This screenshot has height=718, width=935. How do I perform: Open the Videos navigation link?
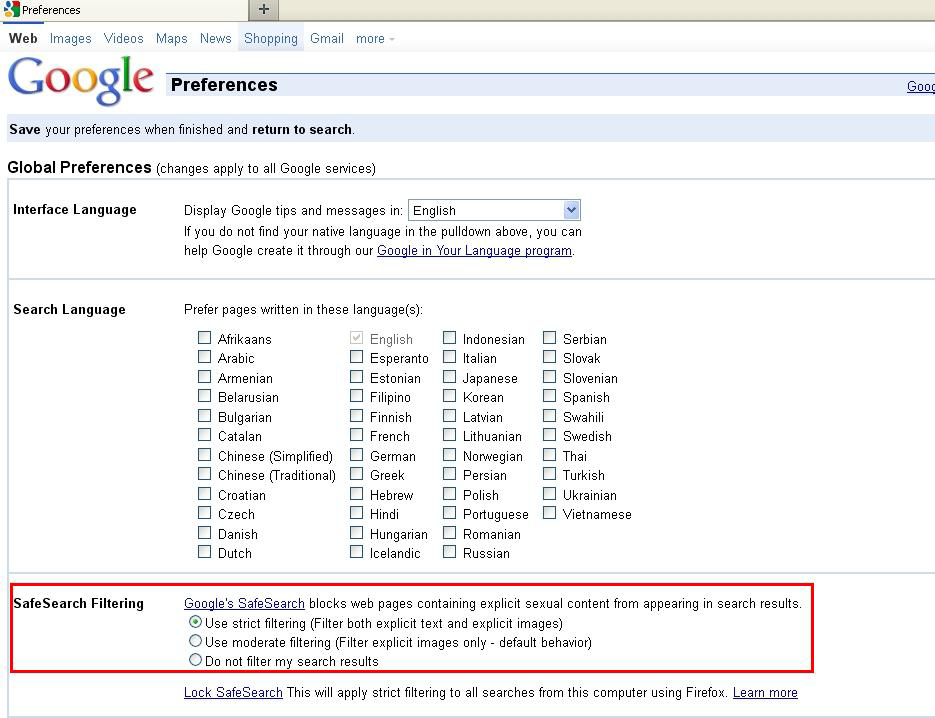point(123,39)
